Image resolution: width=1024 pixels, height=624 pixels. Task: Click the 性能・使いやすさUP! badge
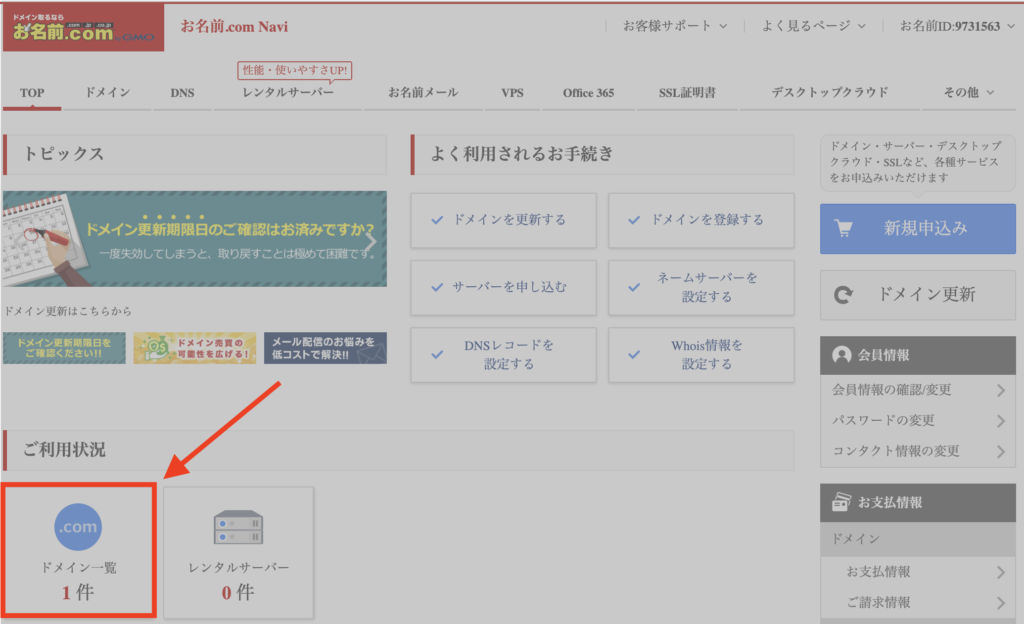pos(295,70)
